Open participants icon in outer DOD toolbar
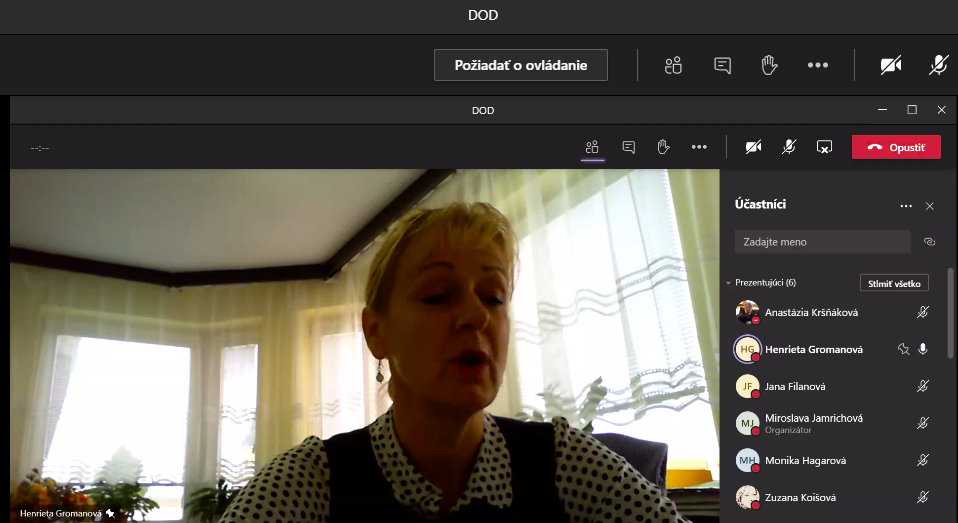Screen dimensions: 958x523 point(673,65)
